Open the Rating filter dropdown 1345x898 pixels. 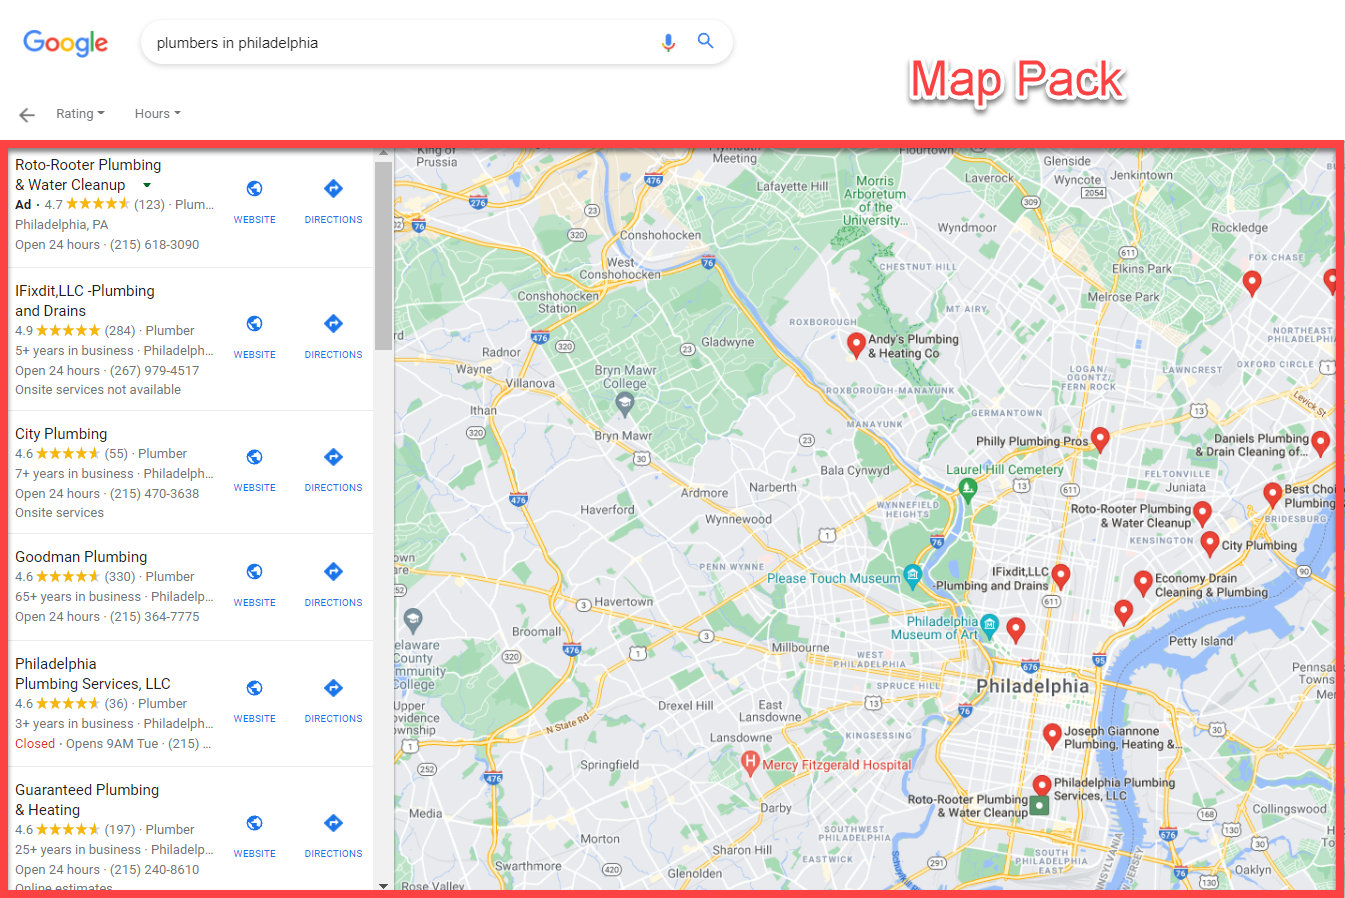(80, 114)
